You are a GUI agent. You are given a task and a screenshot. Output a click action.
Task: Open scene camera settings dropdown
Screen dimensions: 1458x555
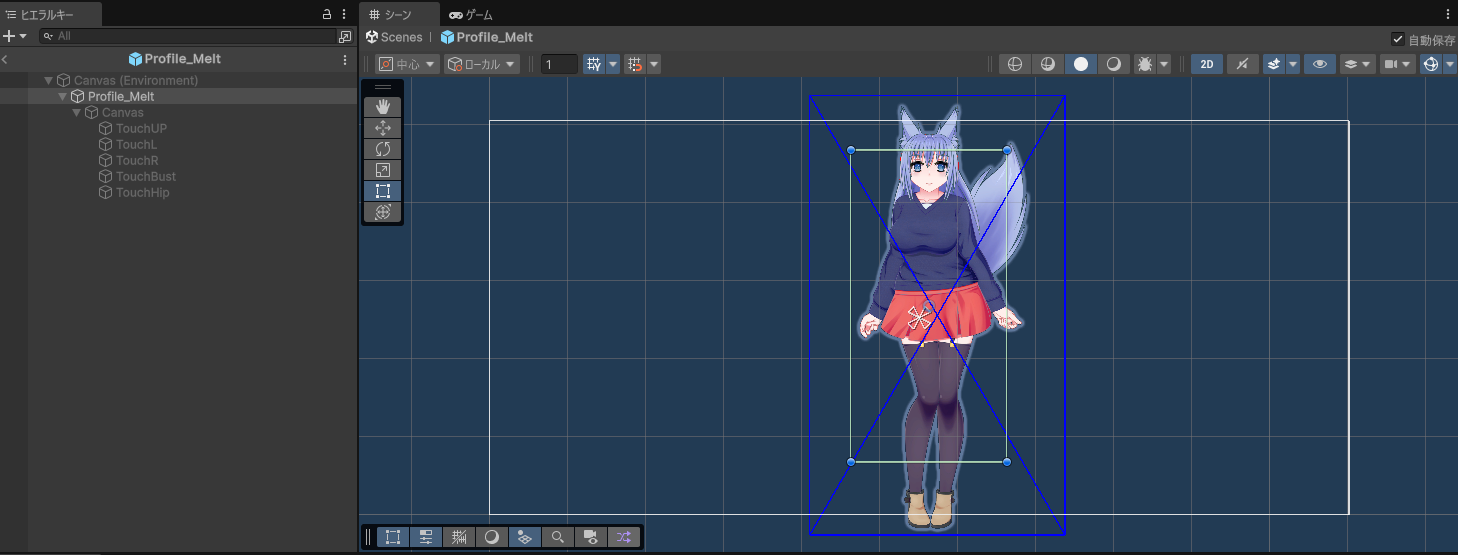1398,64
